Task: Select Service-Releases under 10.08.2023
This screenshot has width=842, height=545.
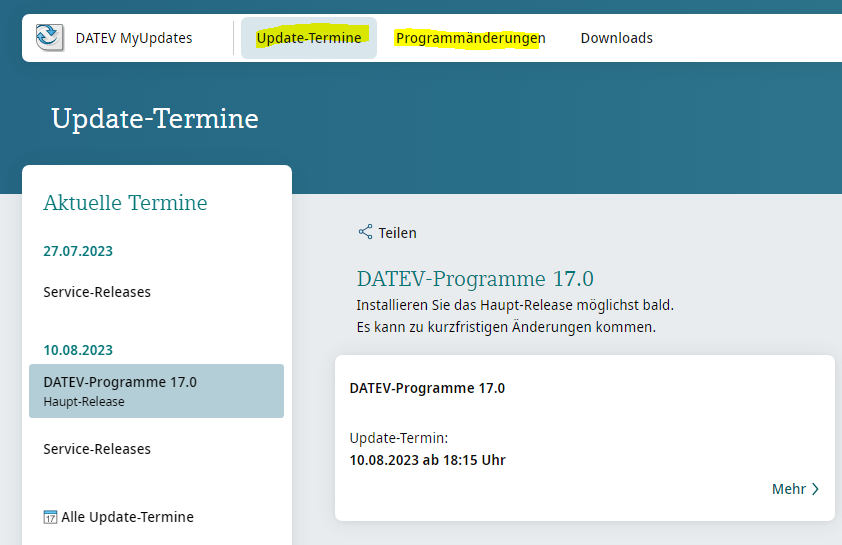Action: point(97,449)
